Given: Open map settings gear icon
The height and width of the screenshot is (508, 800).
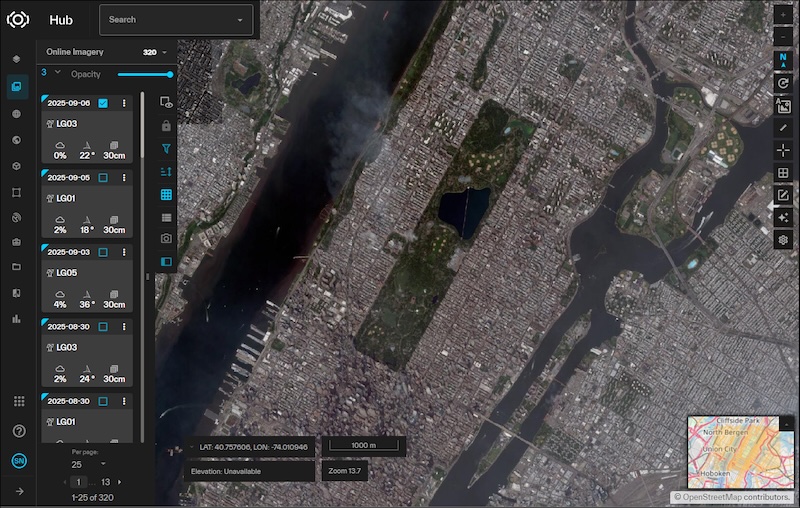Looking at the screenshot, I should [x=783, y=240].
